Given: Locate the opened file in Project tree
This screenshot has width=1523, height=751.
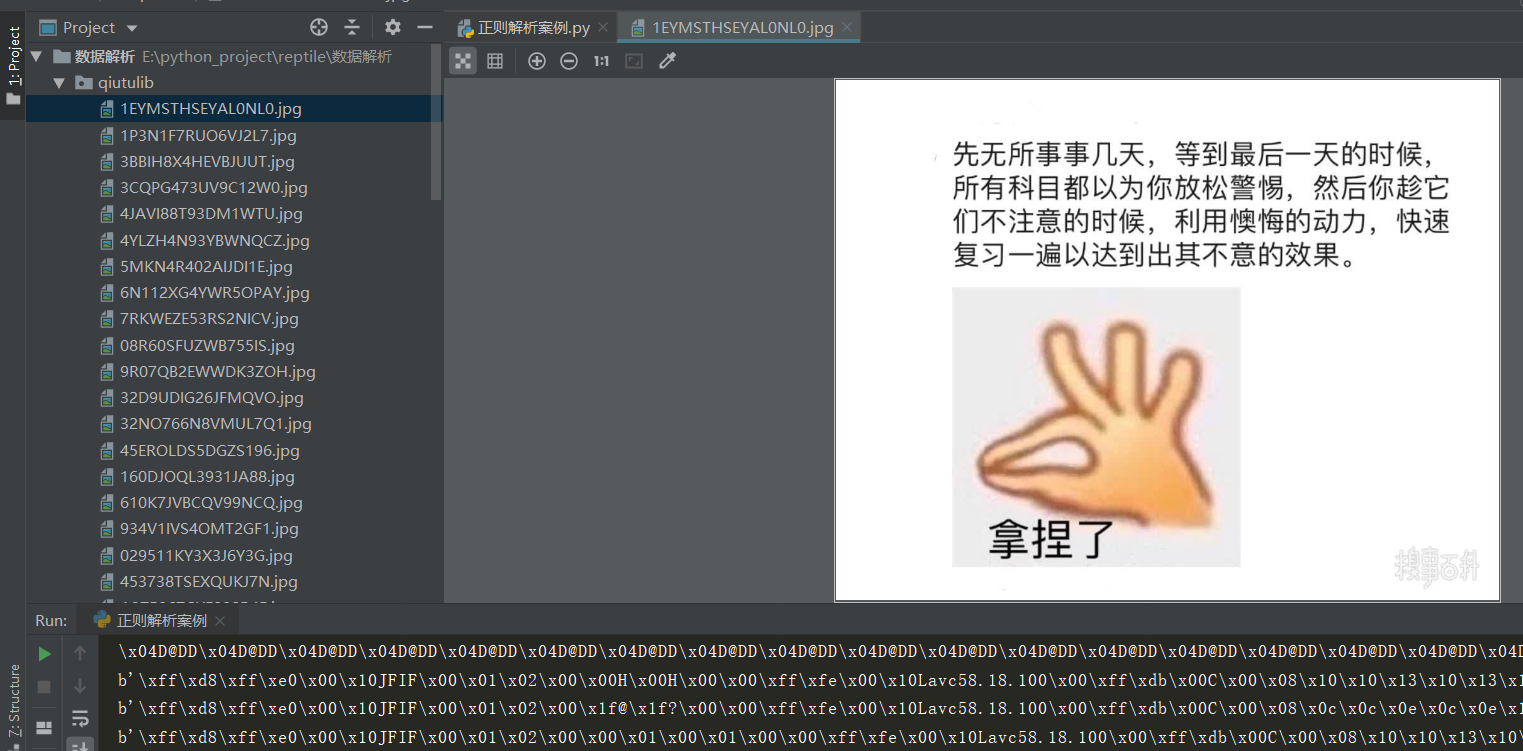Looking at the screenshot, I should tap(319, 27).
